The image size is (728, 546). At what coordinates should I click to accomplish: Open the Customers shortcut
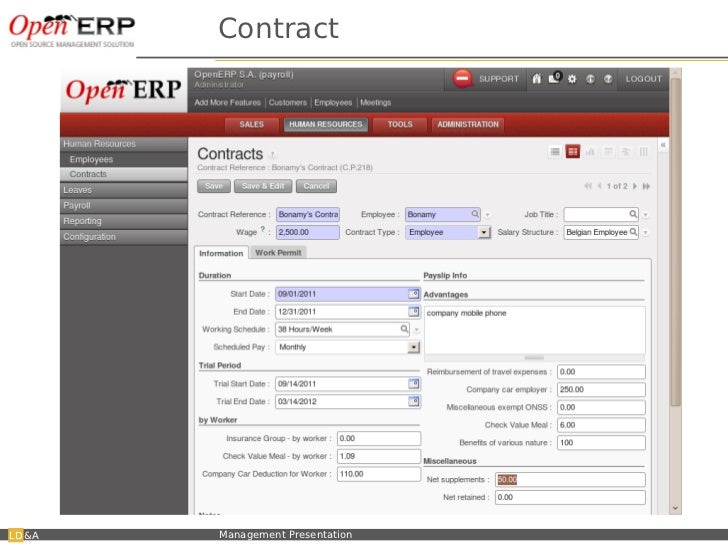[x=287, y=102]
